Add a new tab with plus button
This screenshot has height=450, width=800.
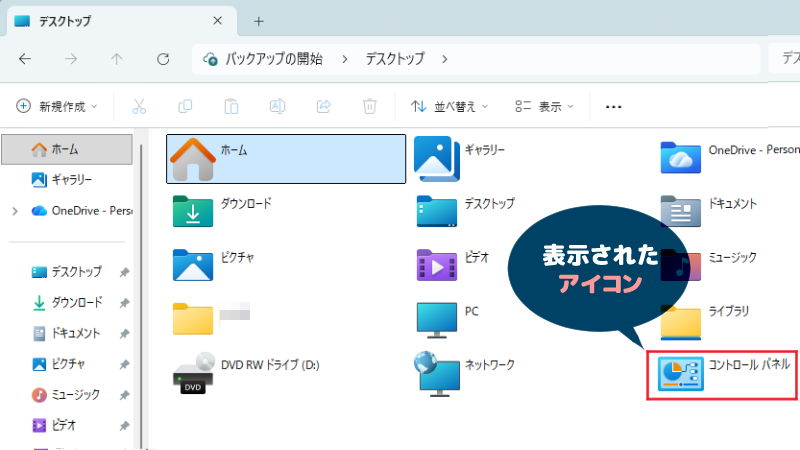click(x=259, y=21)
